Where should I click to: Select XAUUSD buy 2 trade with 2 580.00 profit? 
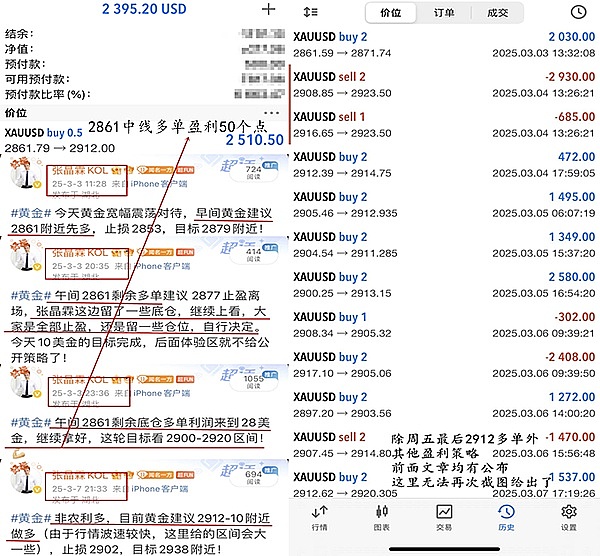click(445, 284)
